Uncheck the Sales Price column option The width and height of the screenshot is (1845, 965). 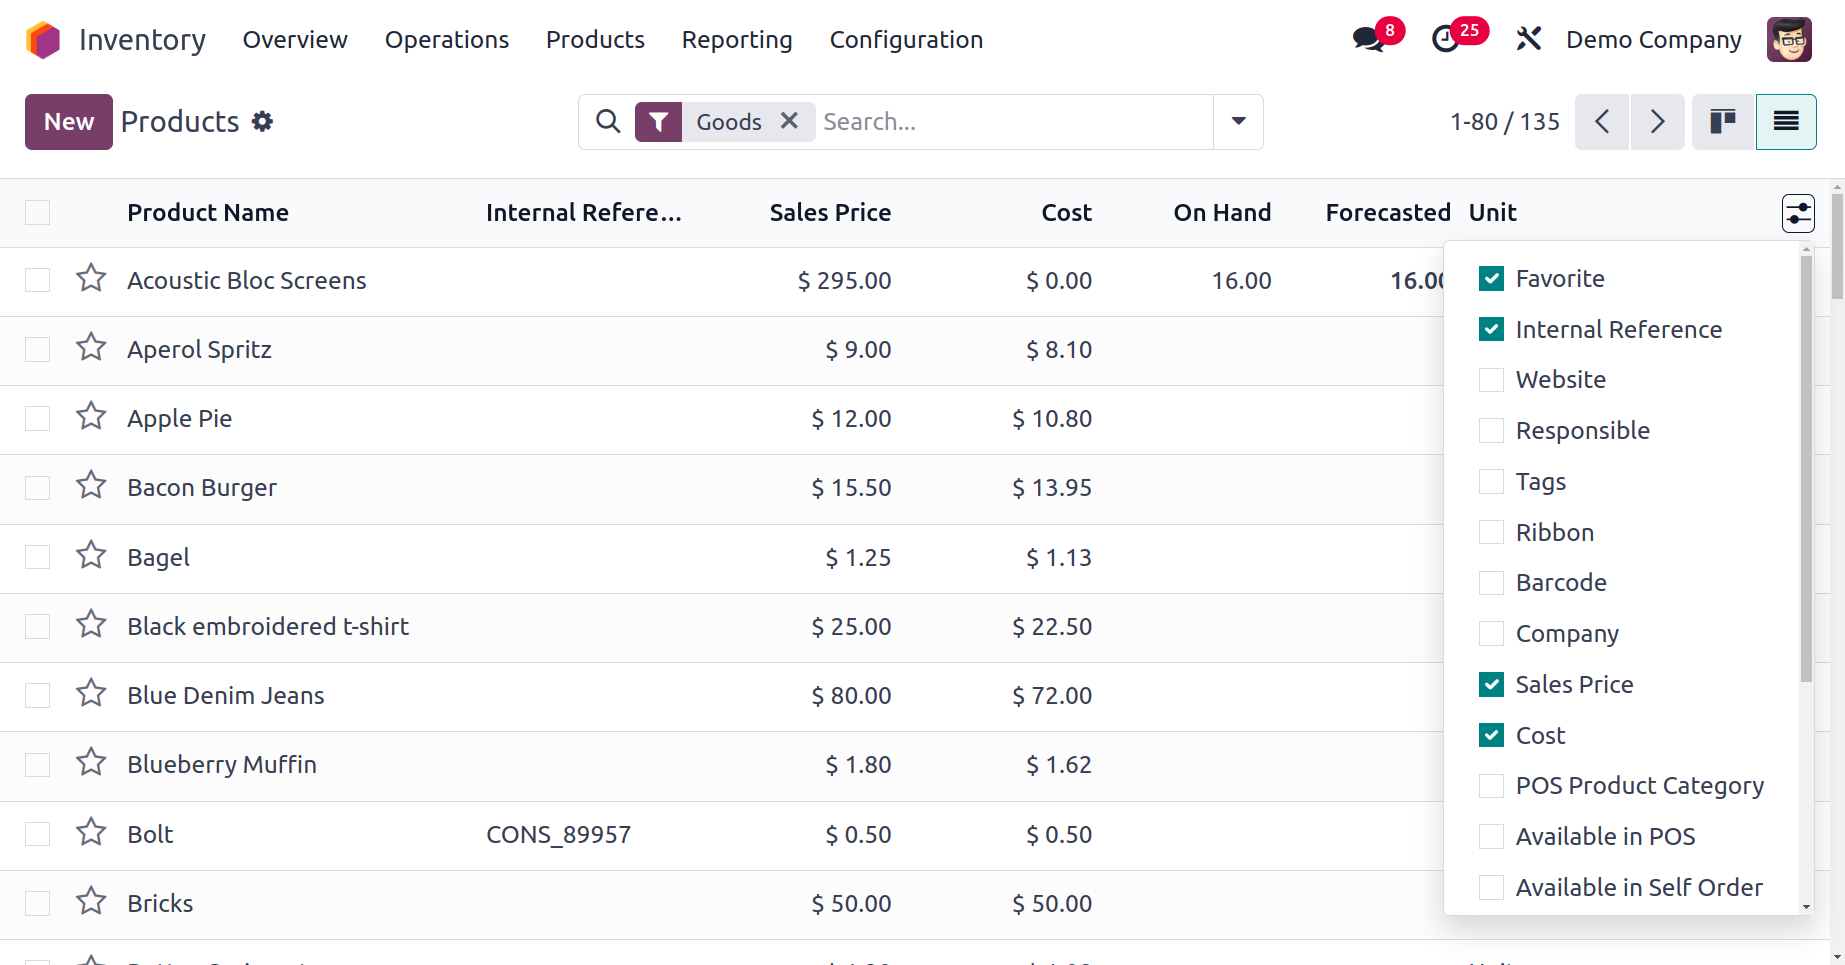click(x=1491, y=685)
